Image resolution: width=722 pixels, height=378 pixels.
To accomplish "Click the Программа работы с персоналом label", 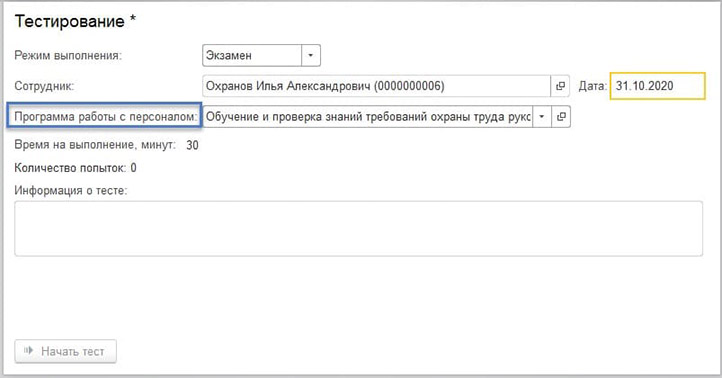I will pos(105,116).
